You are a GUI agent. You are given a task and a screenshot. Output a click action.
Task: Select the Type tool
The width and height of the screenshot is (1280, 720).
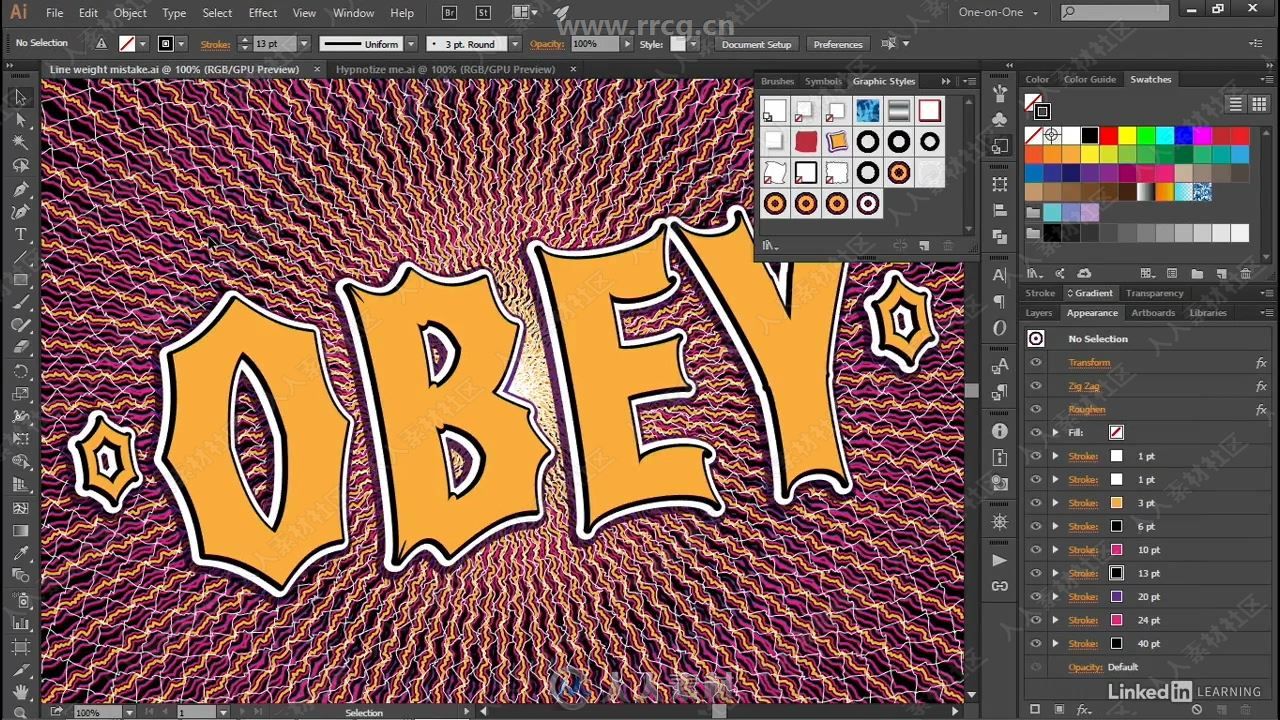point(20,234)
